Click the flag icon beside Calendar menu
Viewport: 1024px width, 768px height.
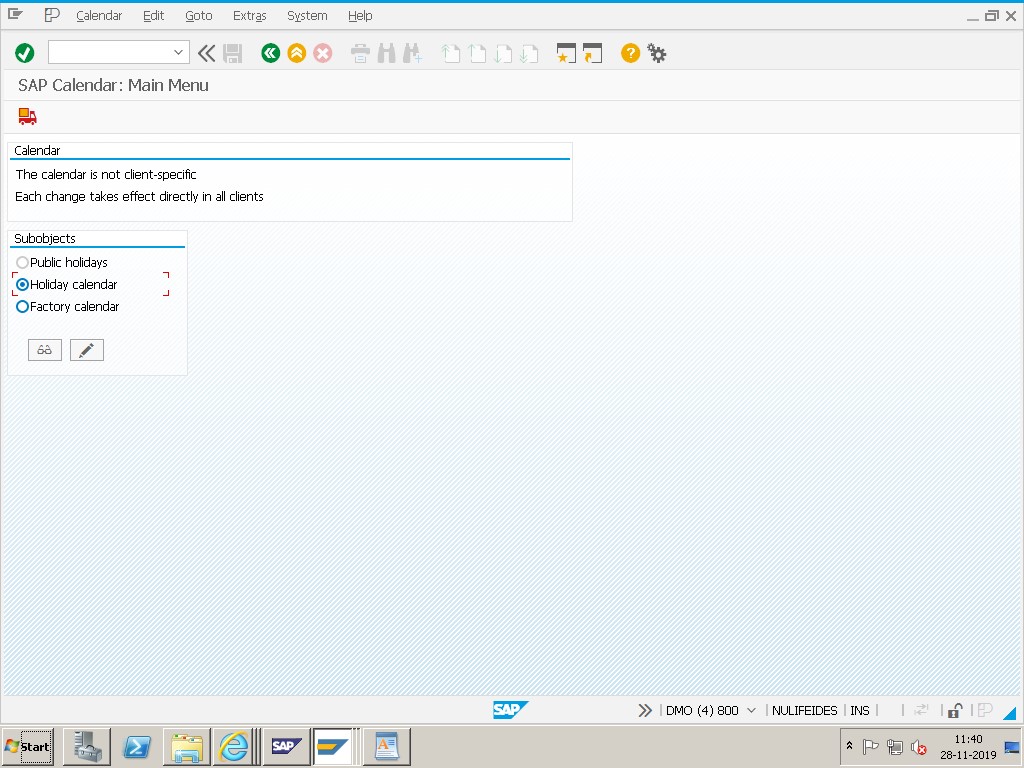[x=52, y=15]
